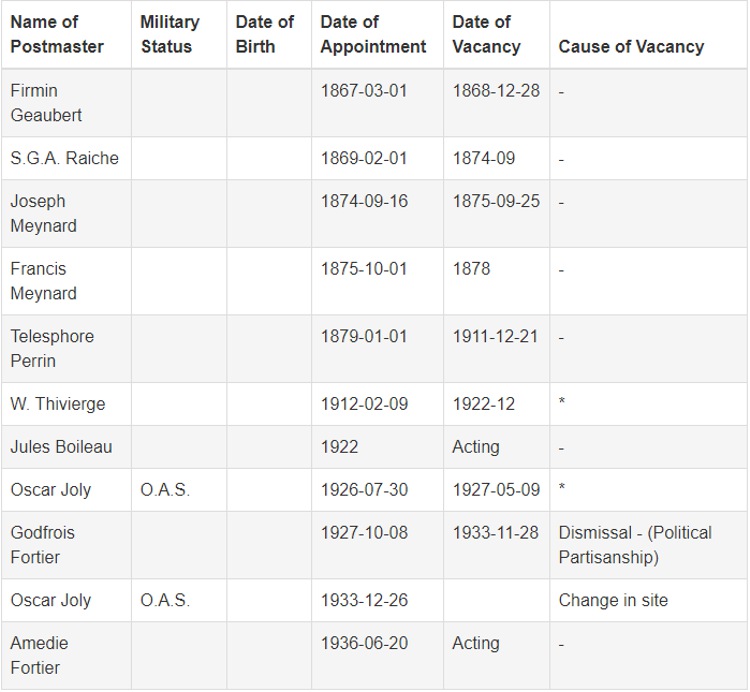Select the vacancy date 1911-12-21
Screen dimensions: 750x692
tap(495, 336)
